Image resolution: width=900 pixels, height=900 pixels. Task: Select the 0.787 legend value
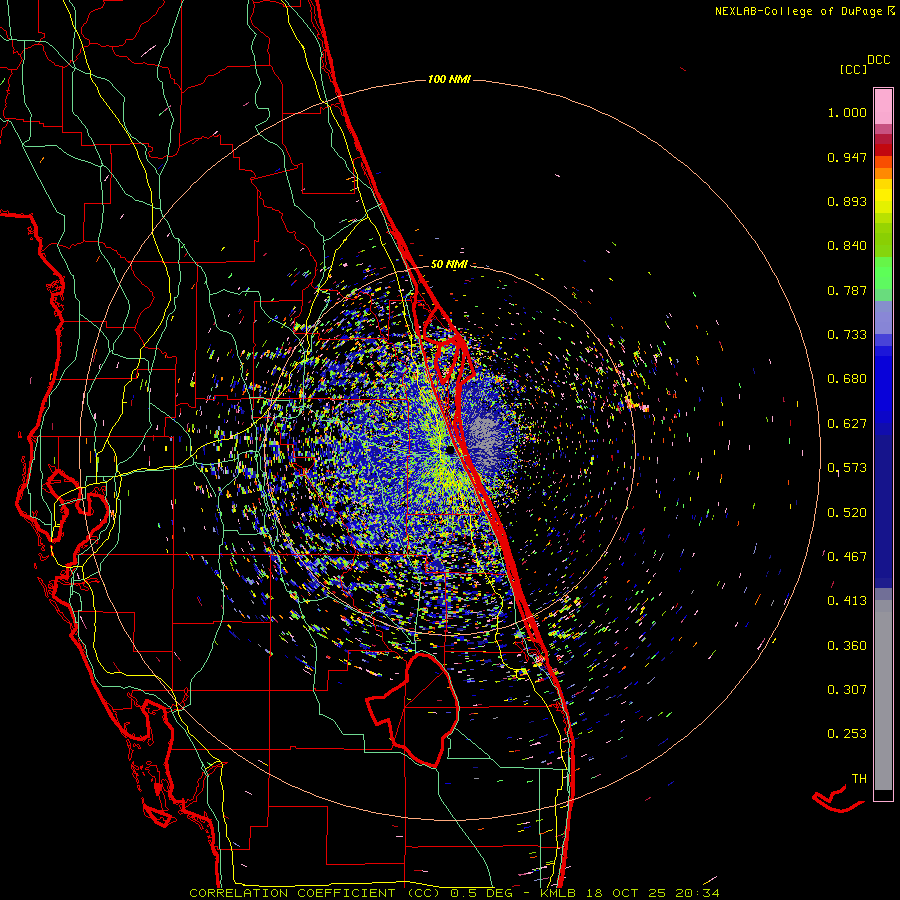tap(847, 290)
